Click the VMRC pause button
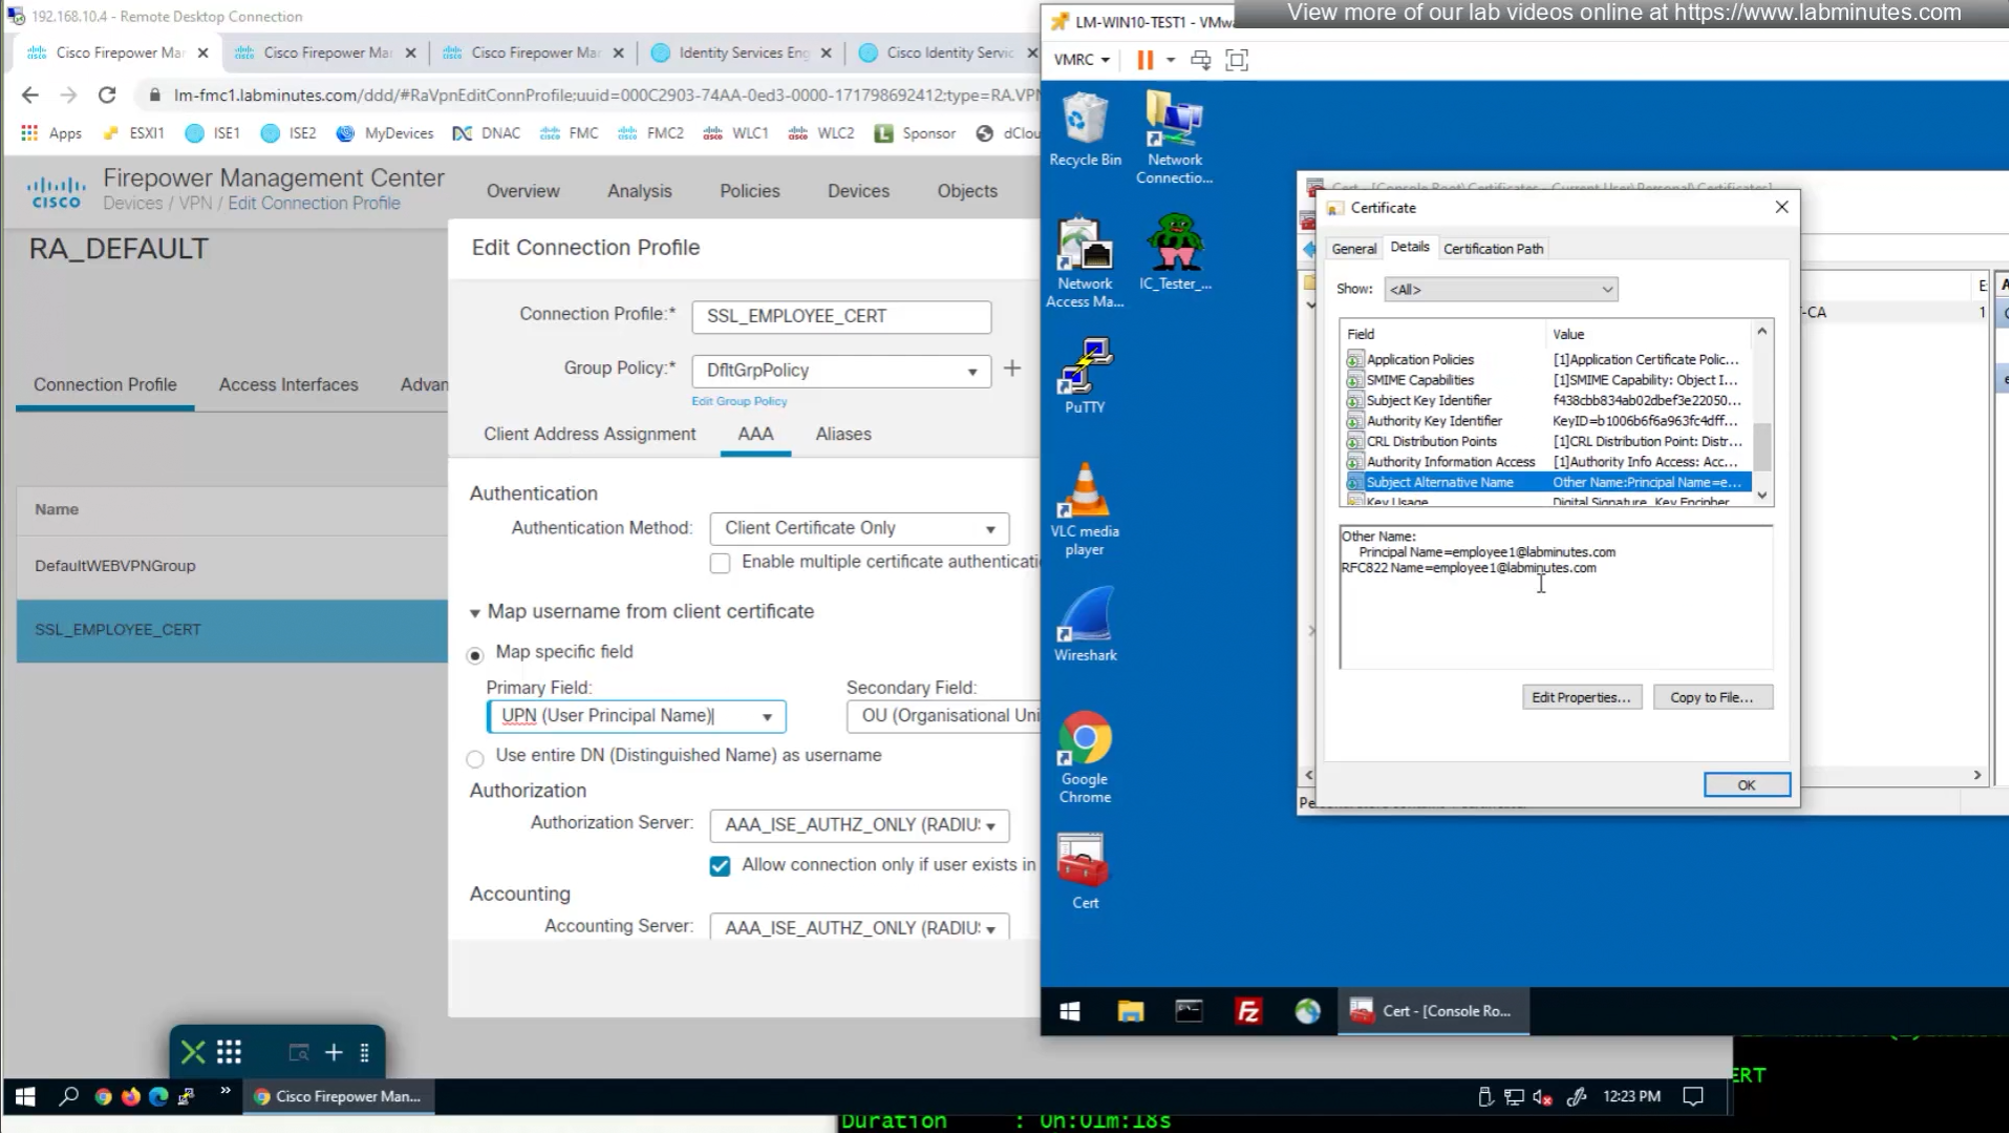 [1145, 60]
